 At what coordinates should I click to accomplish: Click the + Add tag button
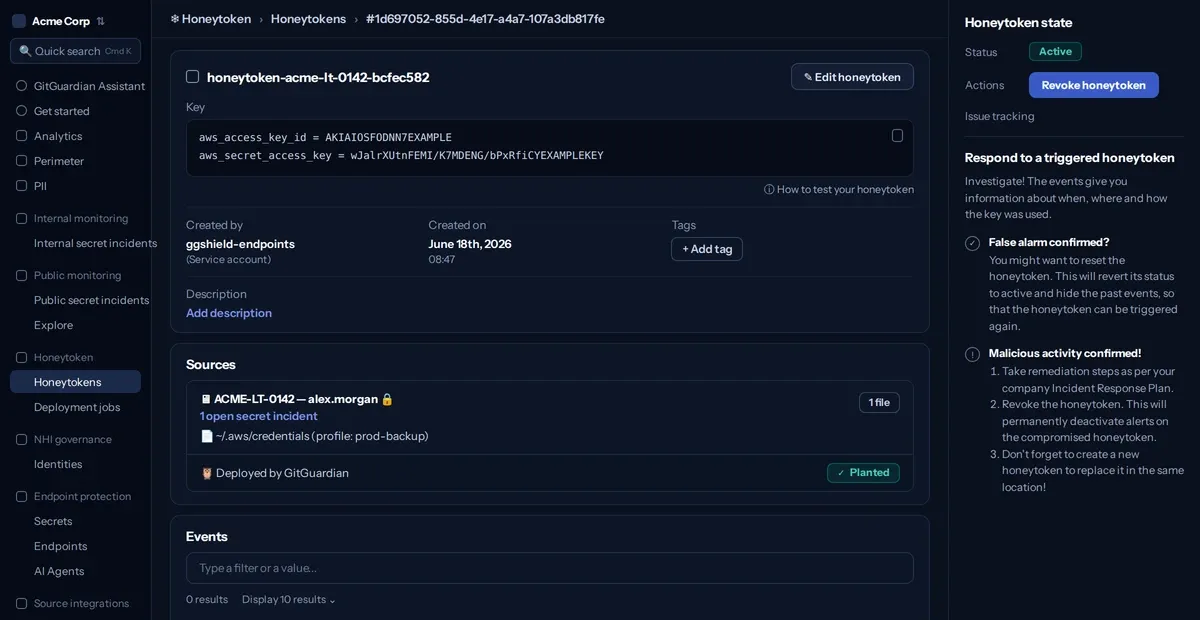(707, 249)
